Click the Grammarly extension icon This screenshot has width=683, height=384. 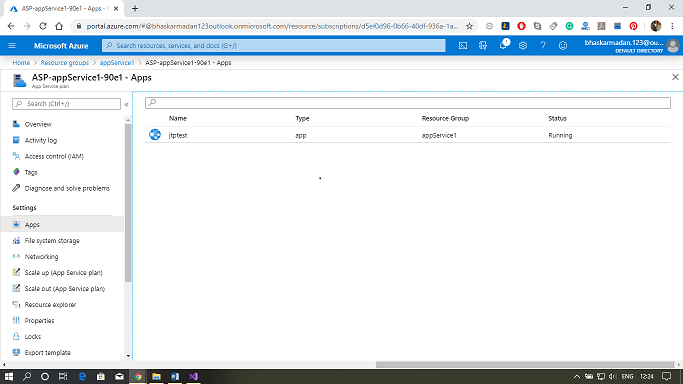point(569,26)
